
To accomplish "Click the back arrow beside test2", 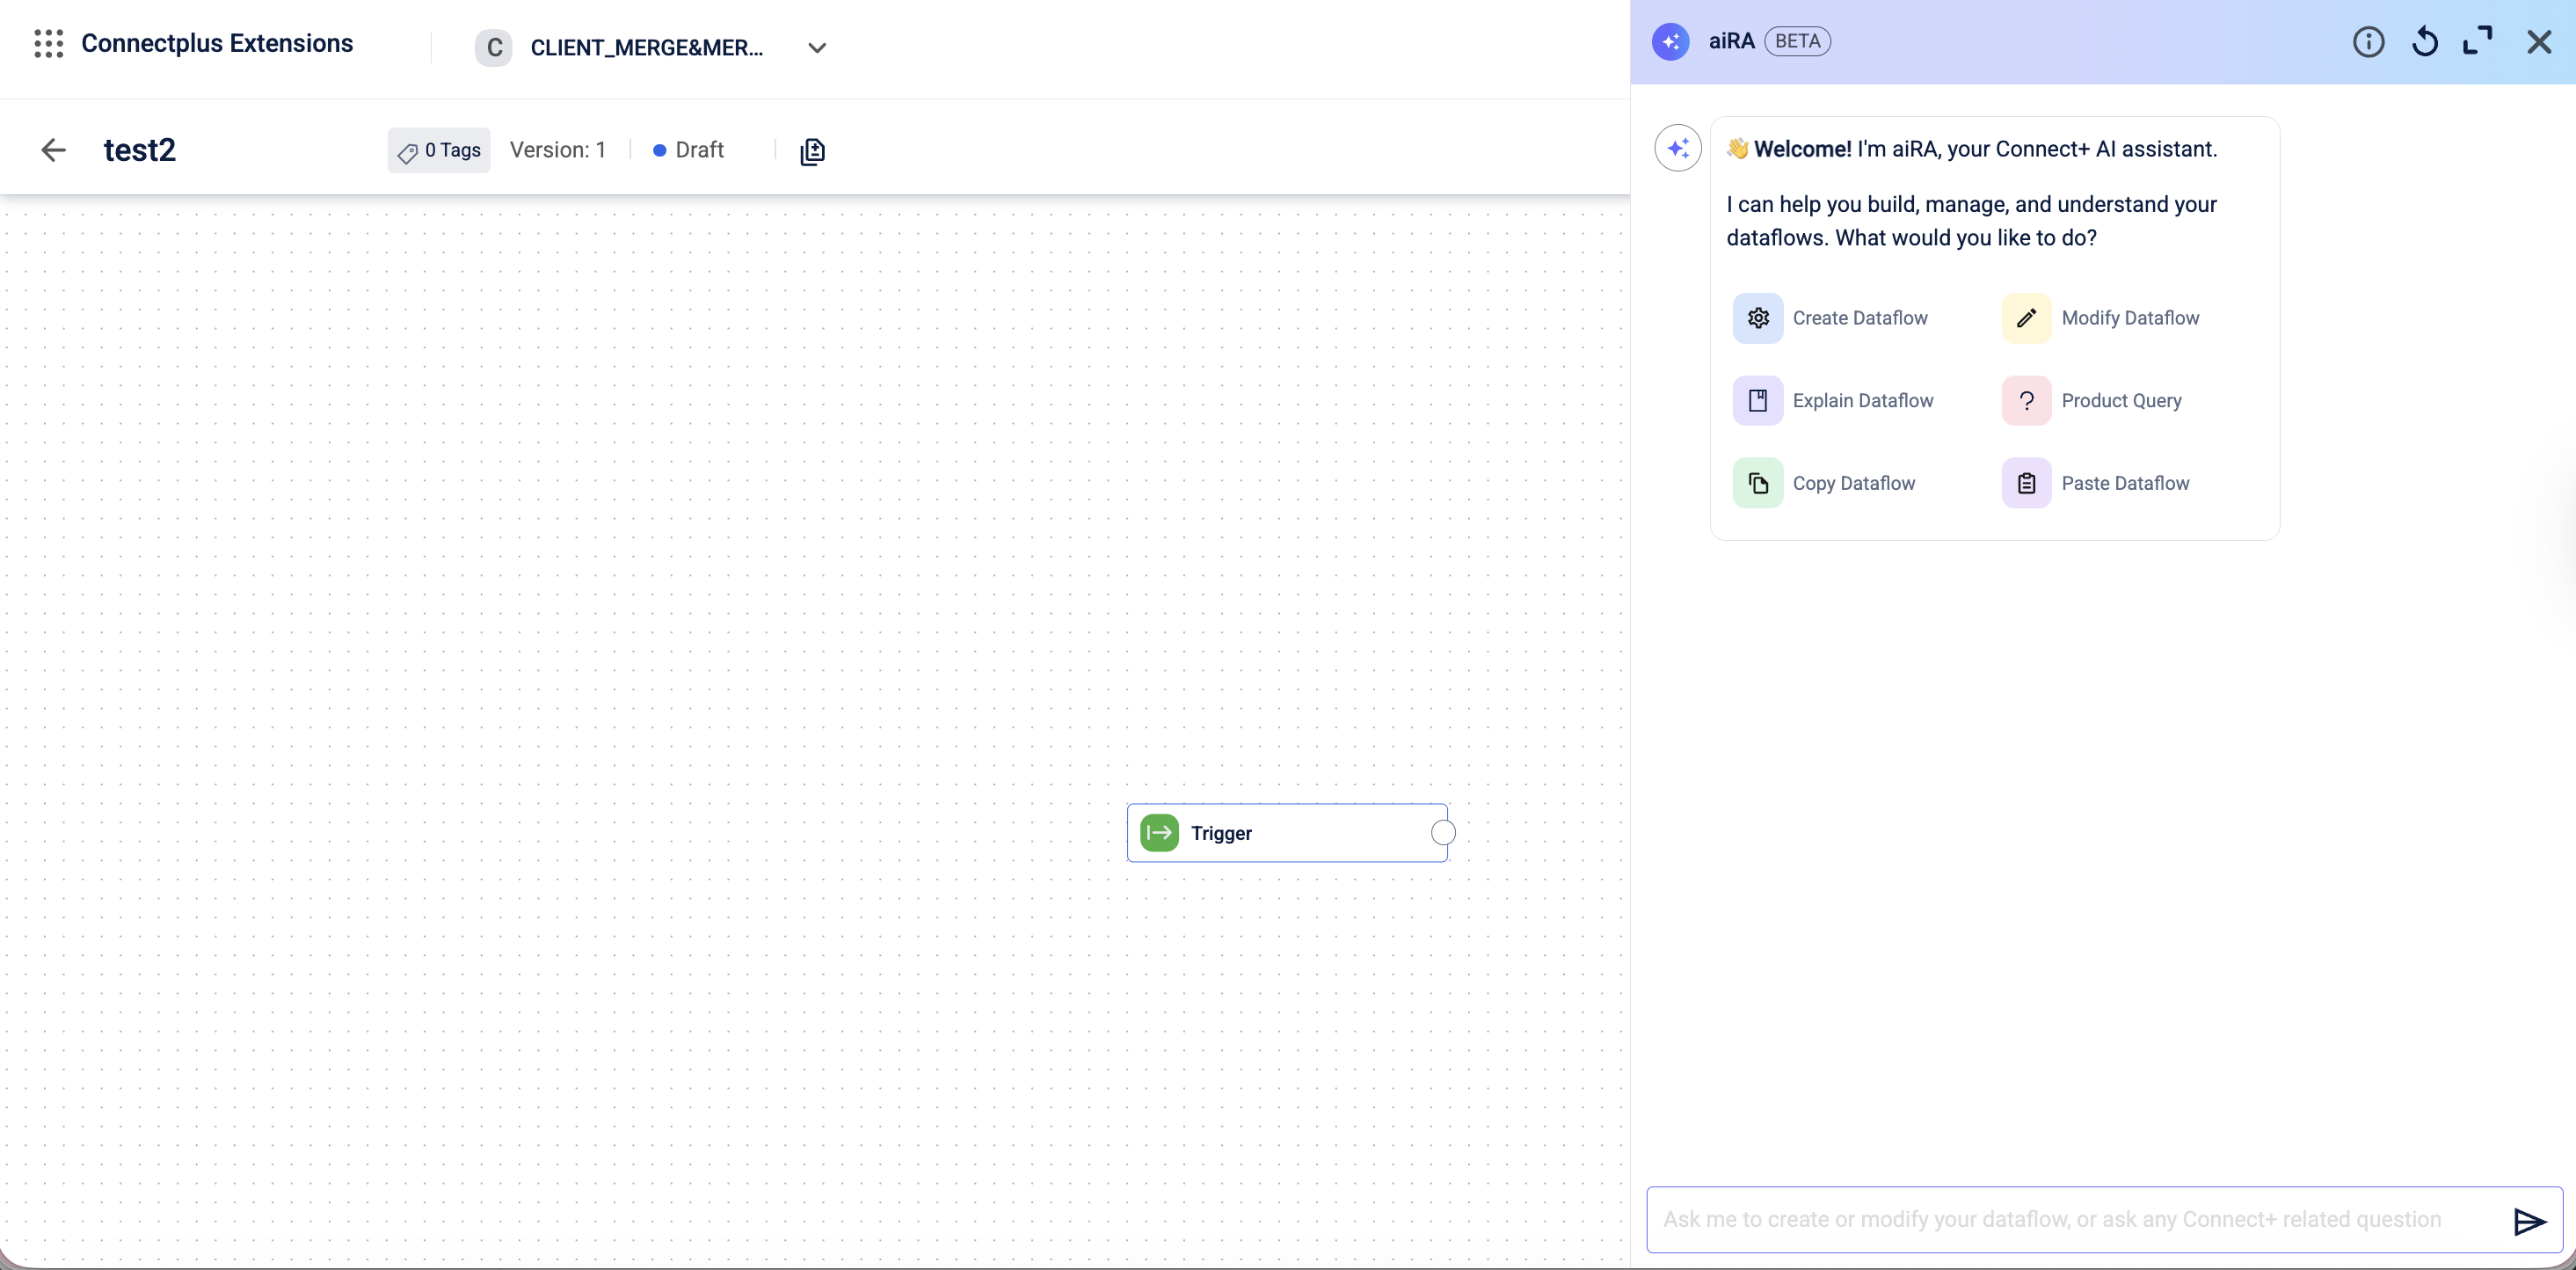I will 53,150.
